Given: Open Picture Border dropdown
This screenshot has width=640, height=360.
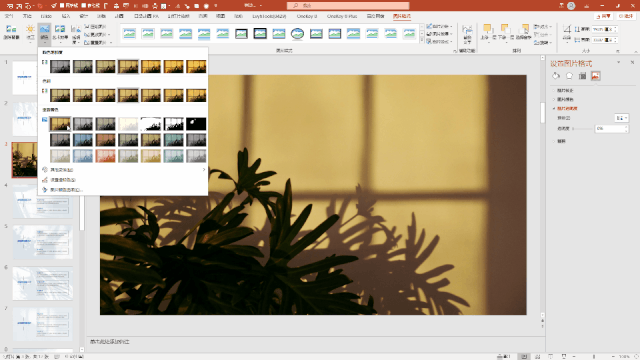Looking at the screenshot, I should coord(440,26).
